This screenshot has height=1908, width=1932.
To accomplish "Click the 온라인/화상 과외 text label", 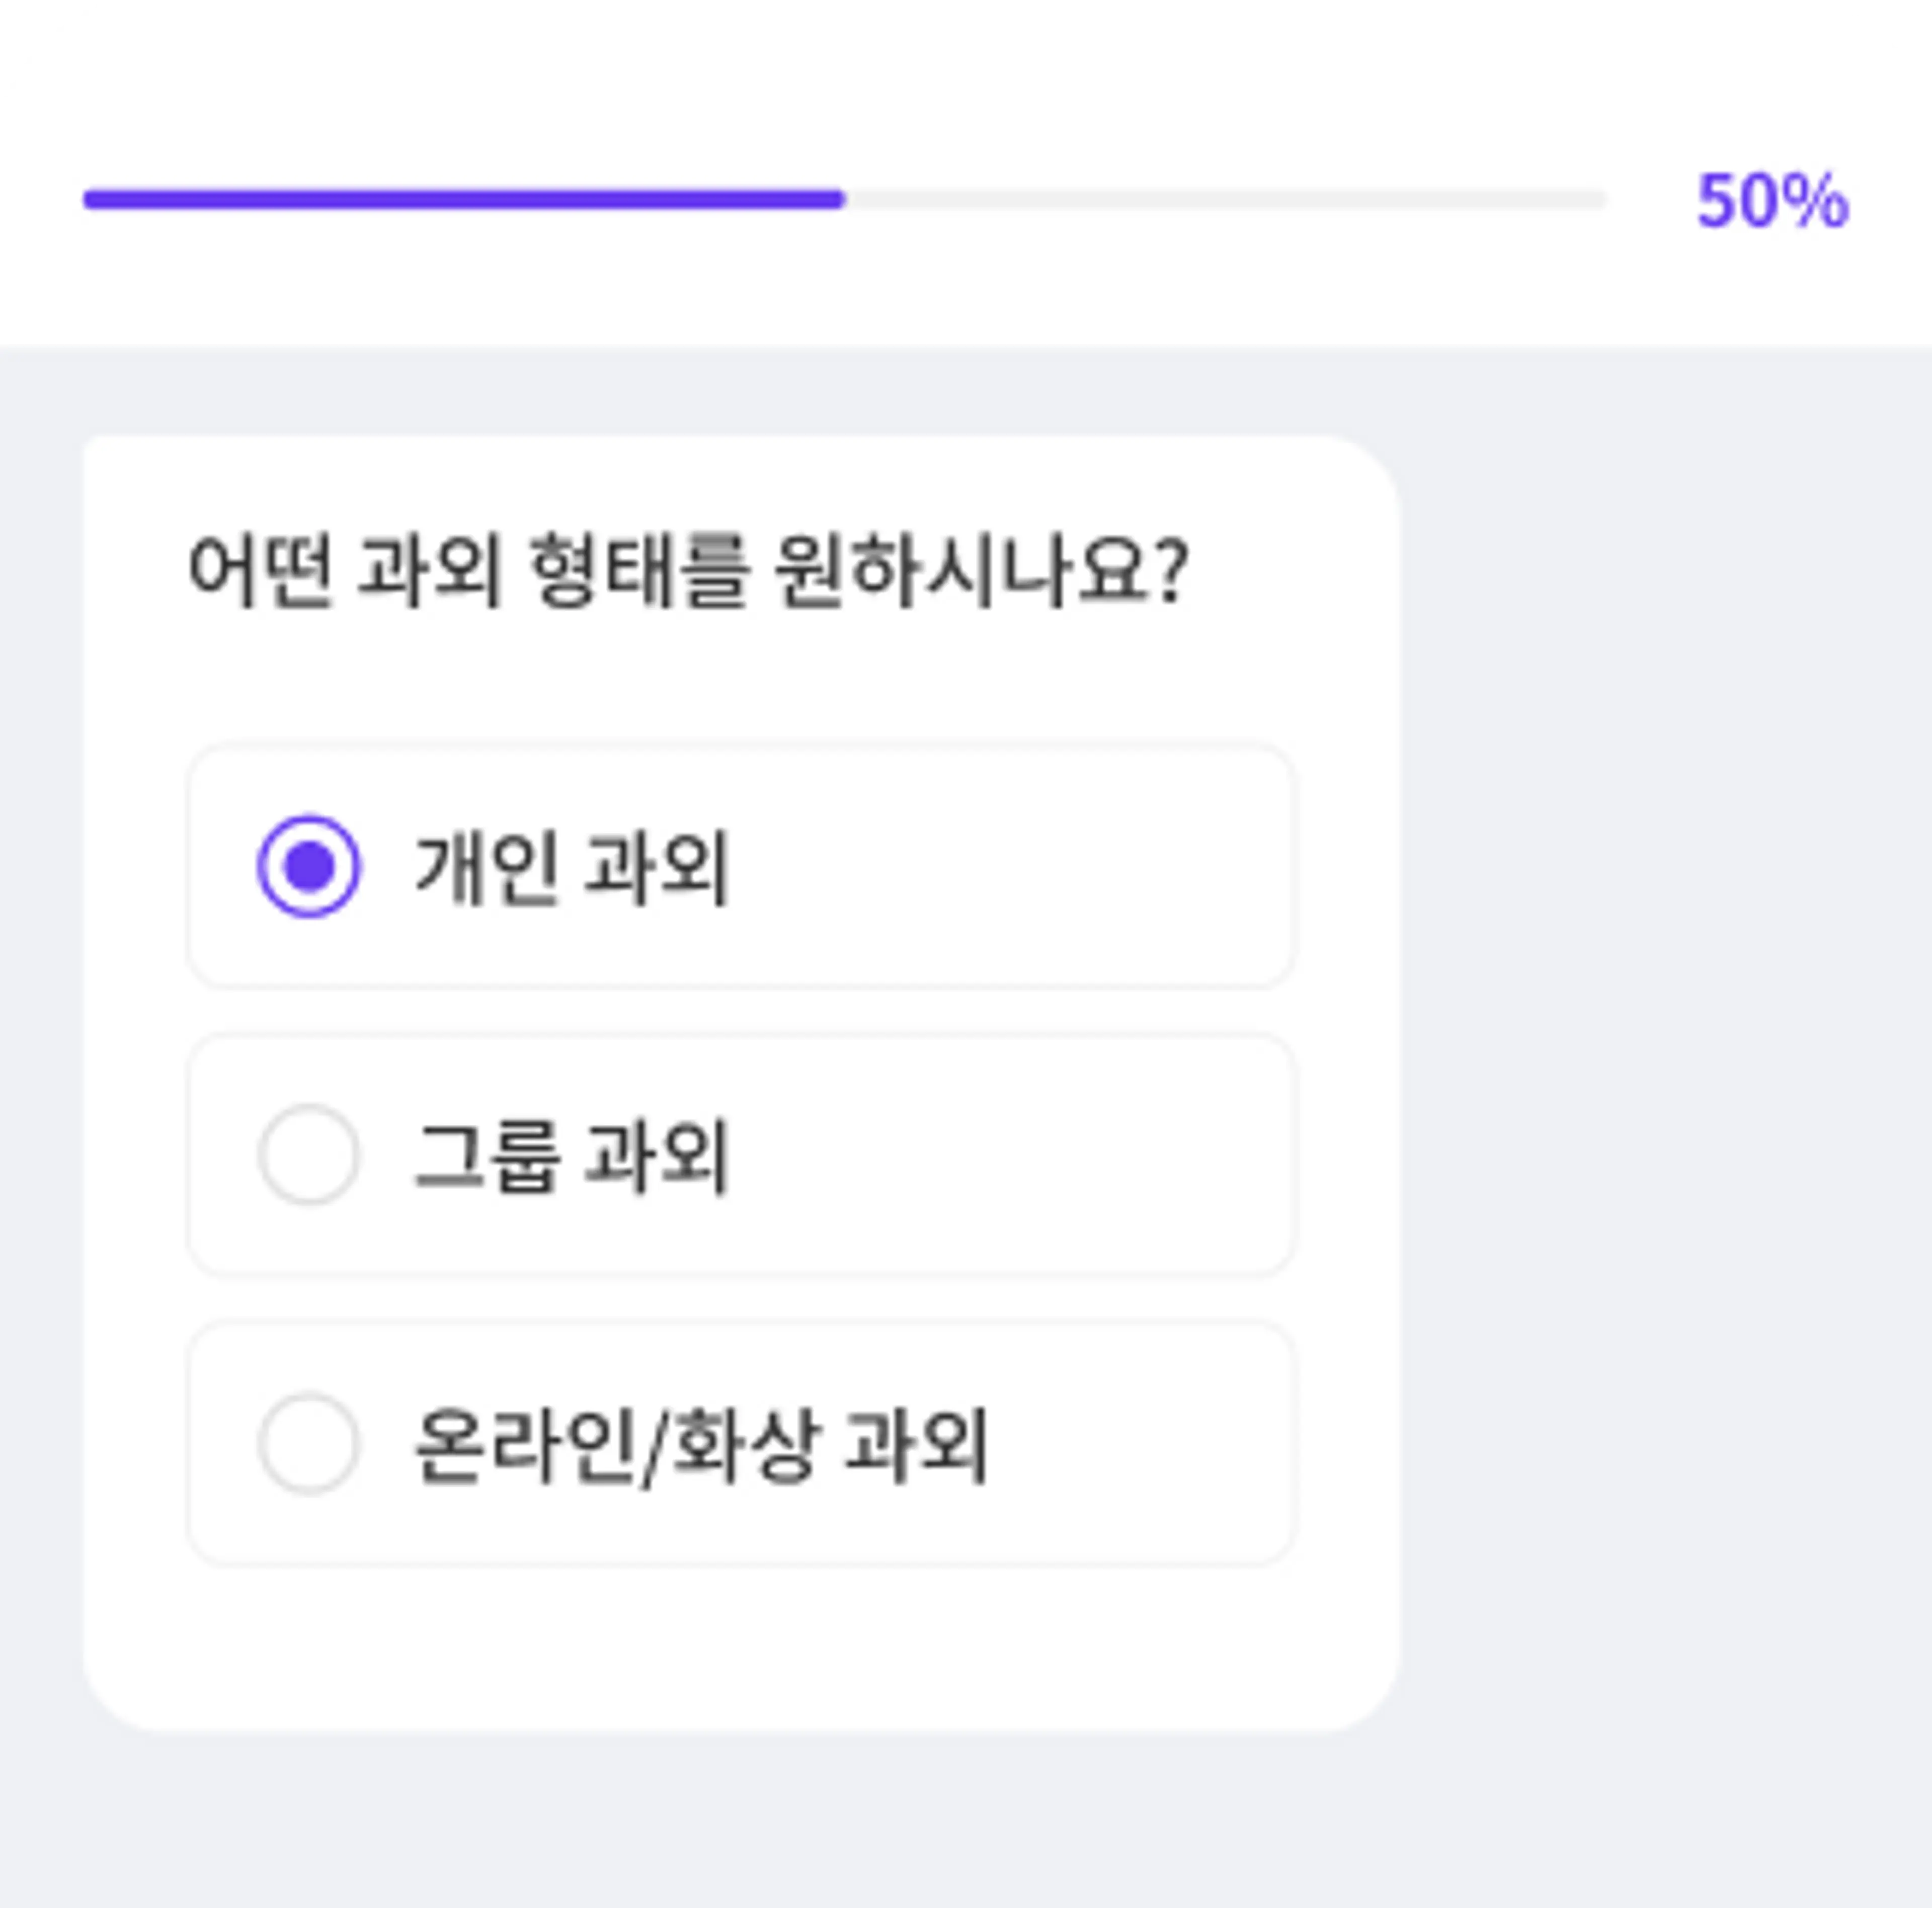I will tap(700, 1443).
